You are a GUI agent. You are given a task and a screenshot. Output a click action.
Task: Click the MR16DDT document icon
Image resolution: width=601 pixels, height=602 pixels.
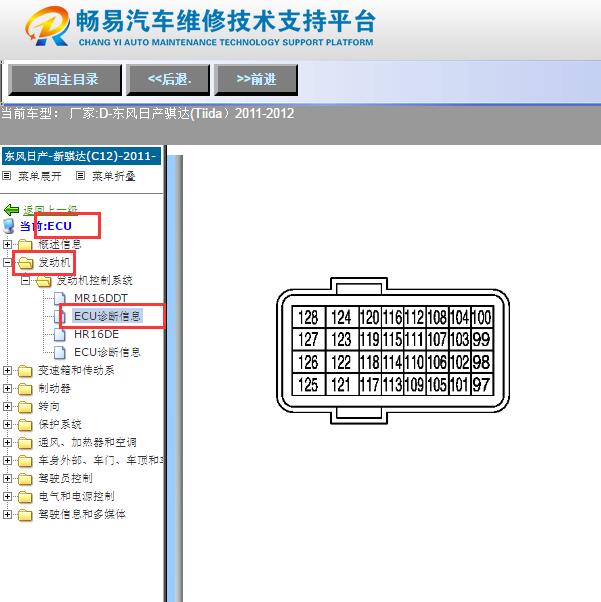[x=60, y=299]
